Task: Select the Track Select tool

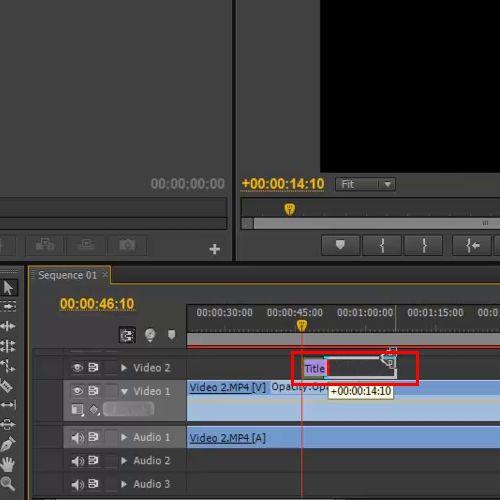Action: click(8, 306)
